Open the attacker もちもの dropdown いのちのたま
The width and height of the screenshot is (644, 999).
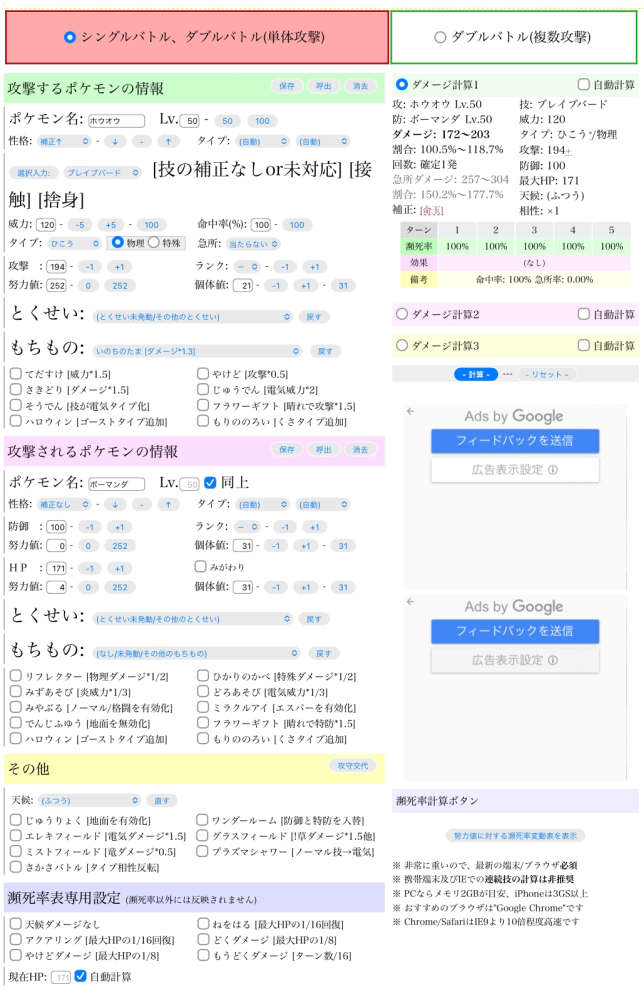197,351
